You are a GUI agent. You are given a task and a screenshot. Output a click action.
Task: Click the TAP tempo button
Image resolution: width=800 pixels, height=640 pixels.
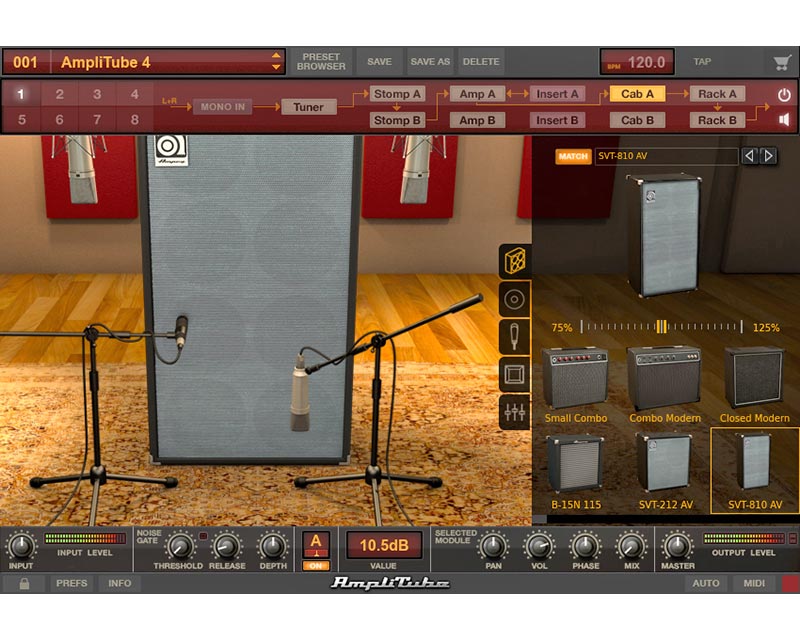point(702,62)
